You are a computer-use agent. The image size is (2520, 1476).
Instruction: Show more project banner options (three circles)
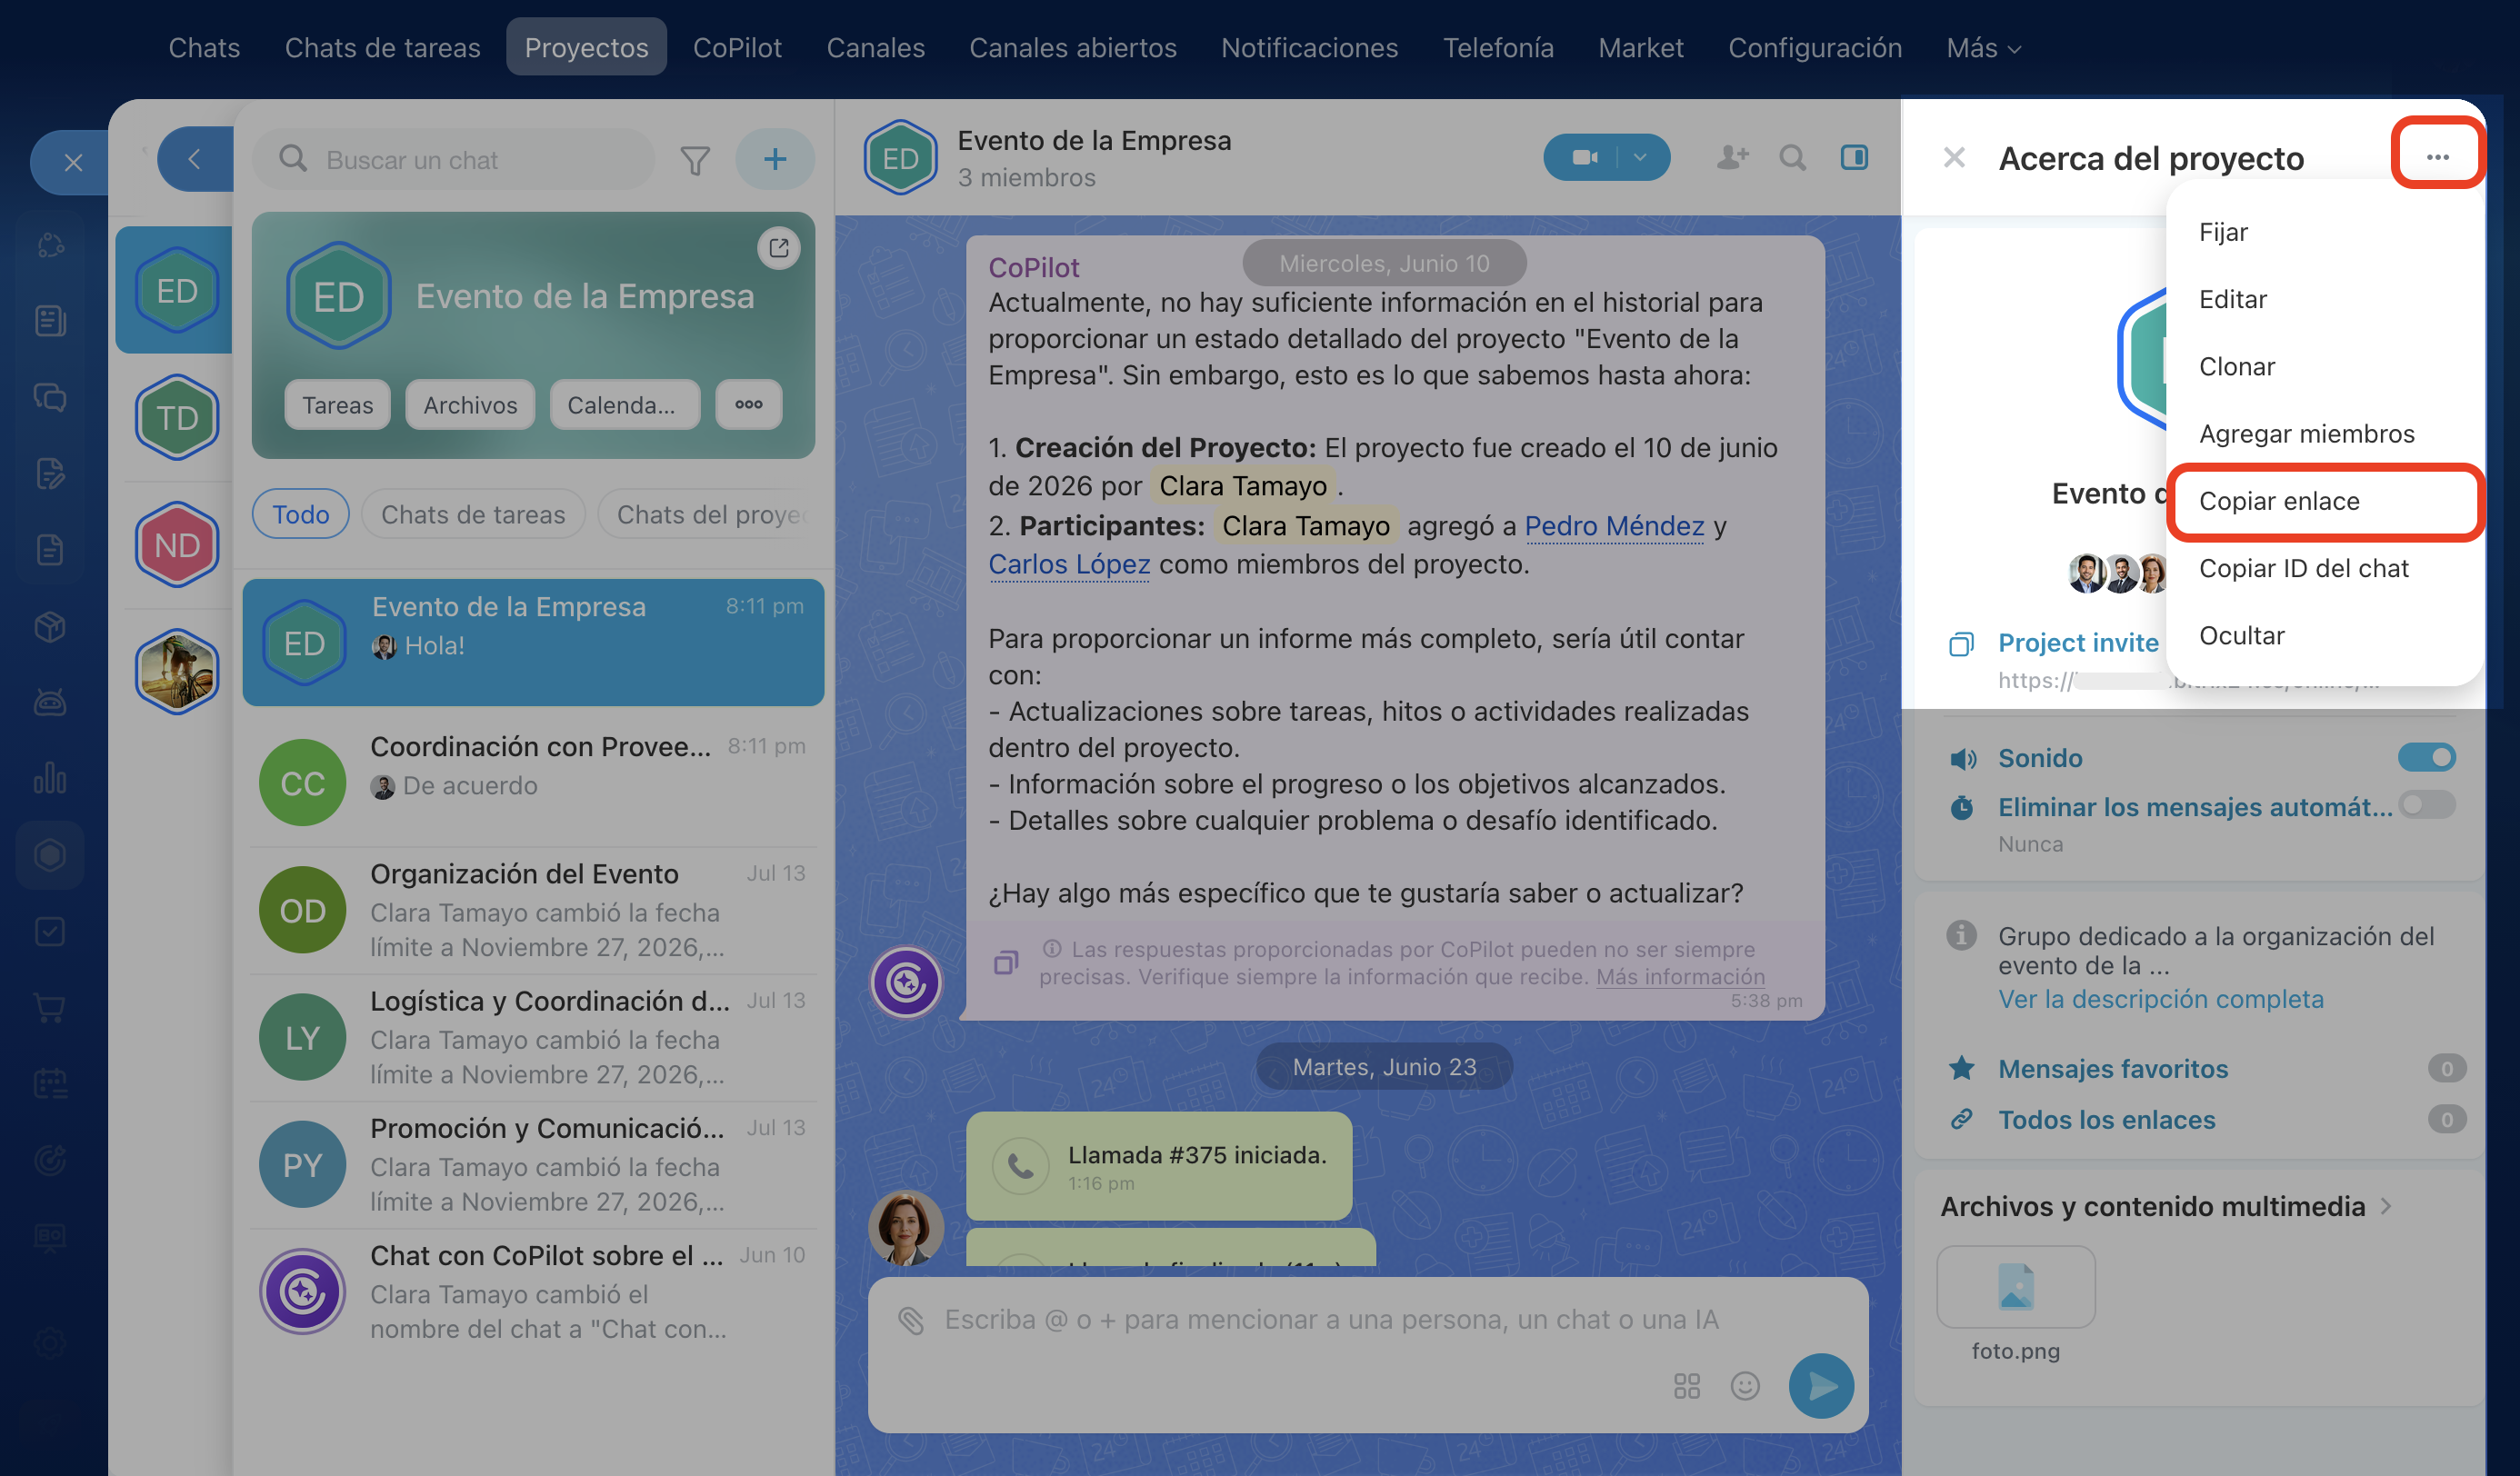point(749,404)
